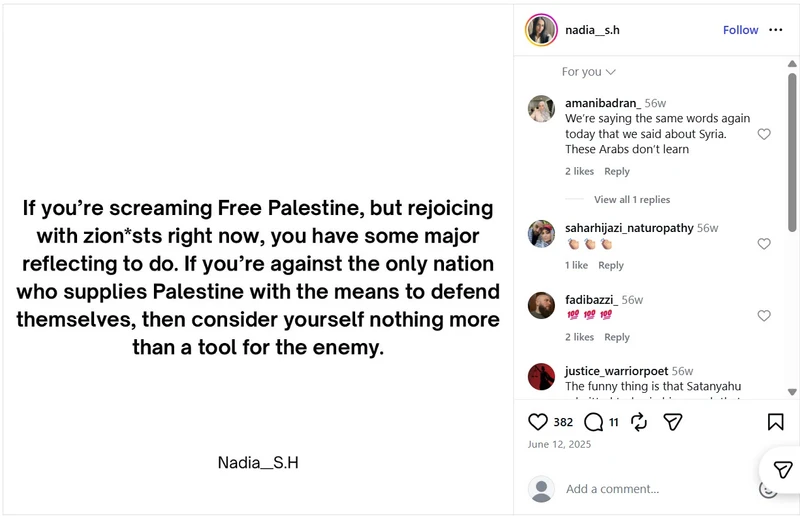The image size is (800, 517).
Task: Reply to fadibazzi_ comment
Action: click(x=617, y=337)
